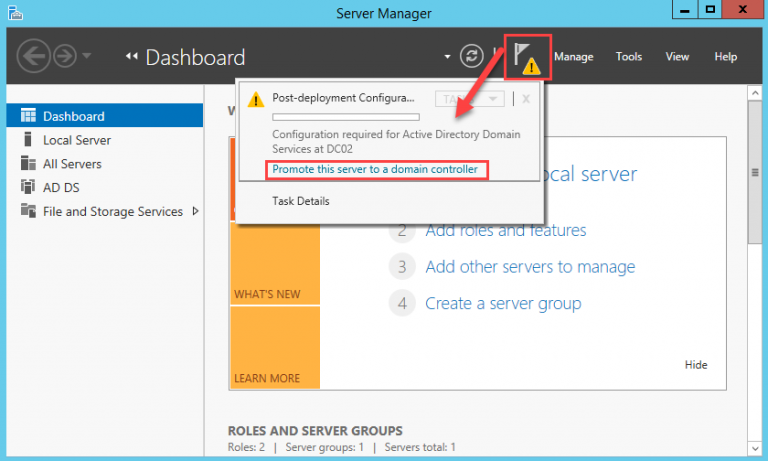
Task: Open the navigation history dropdown arrow
Action: (88, 56)
